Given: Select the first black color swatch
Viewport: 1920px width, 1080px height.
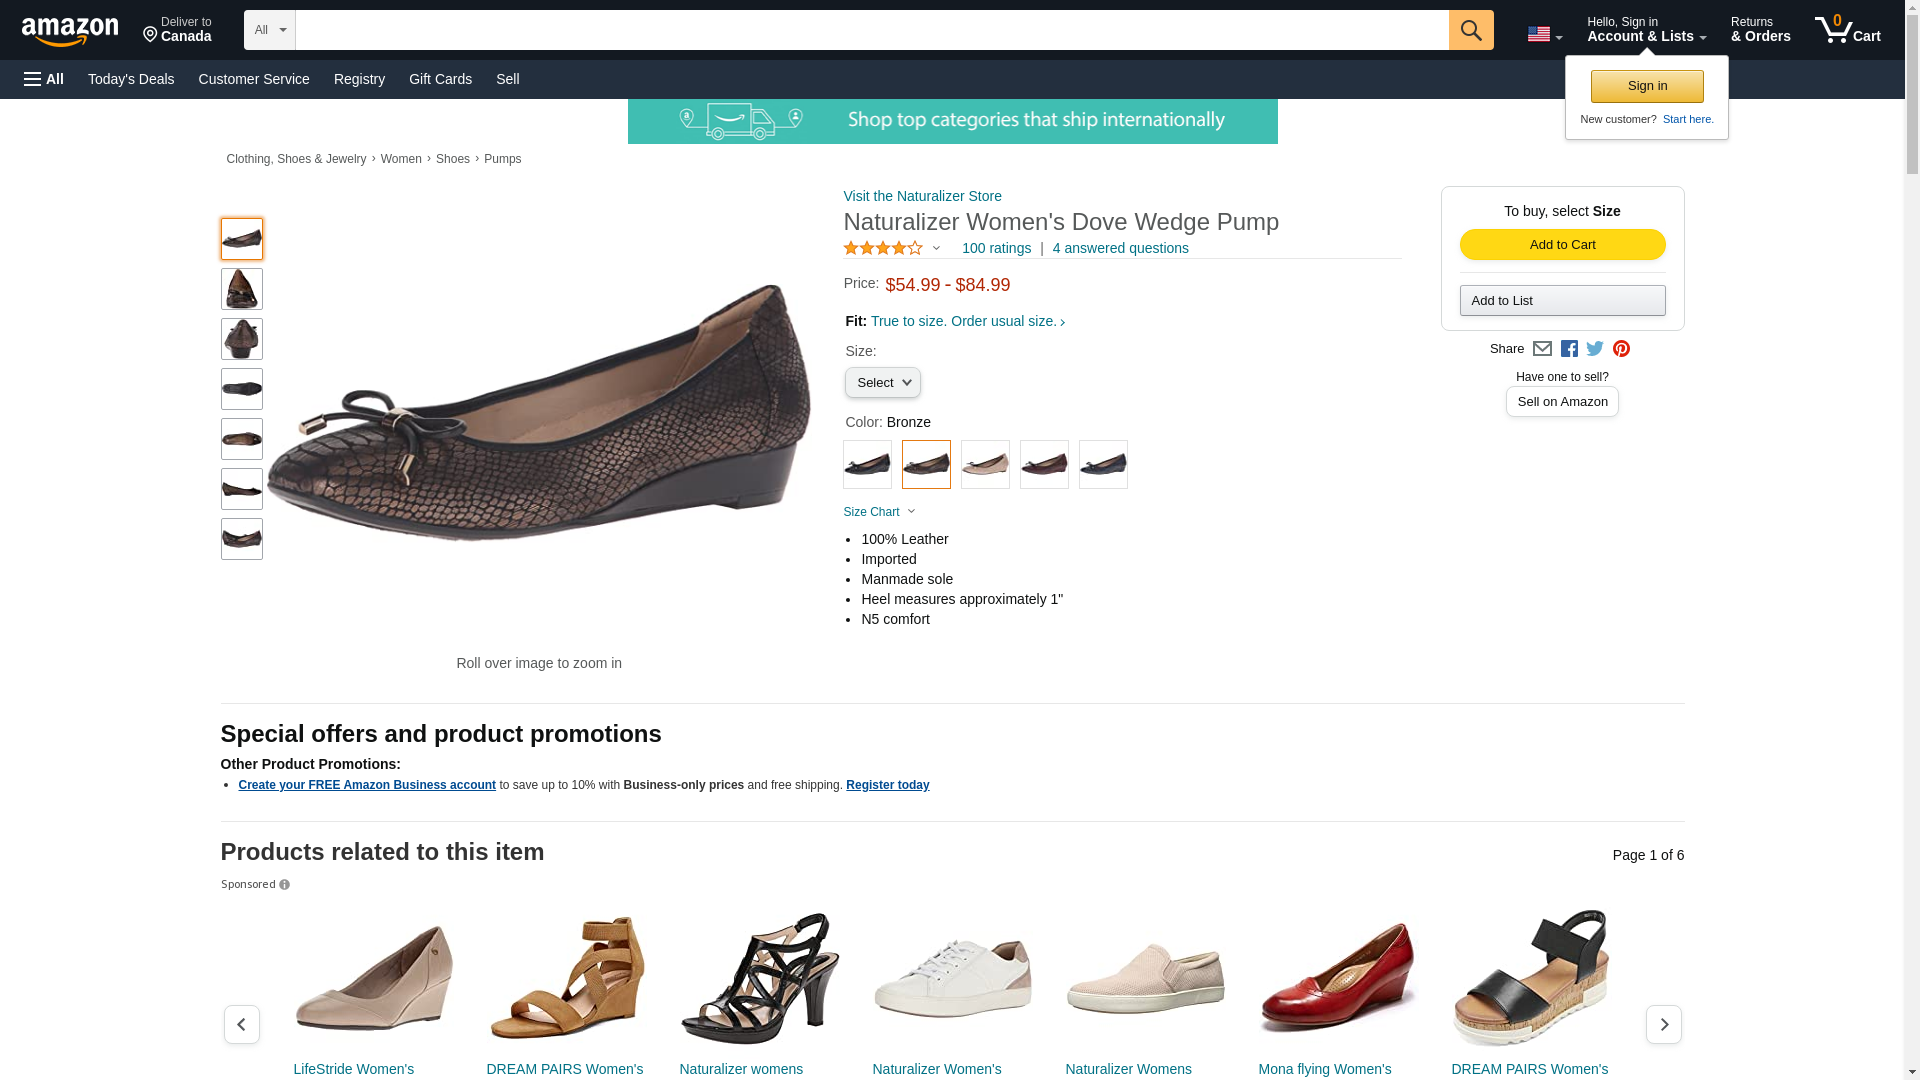Looking at the screenshot, I should 867,465.
